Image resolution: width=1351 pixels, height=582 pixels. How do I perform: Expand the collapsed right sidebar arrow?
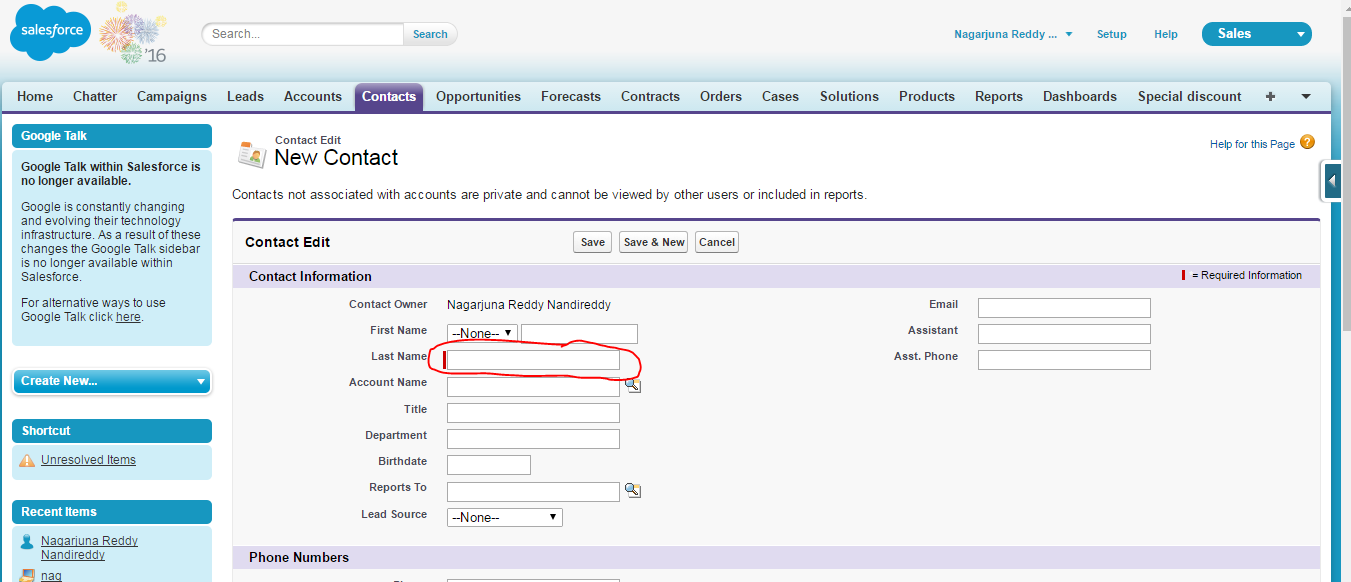pos(1332,182)
